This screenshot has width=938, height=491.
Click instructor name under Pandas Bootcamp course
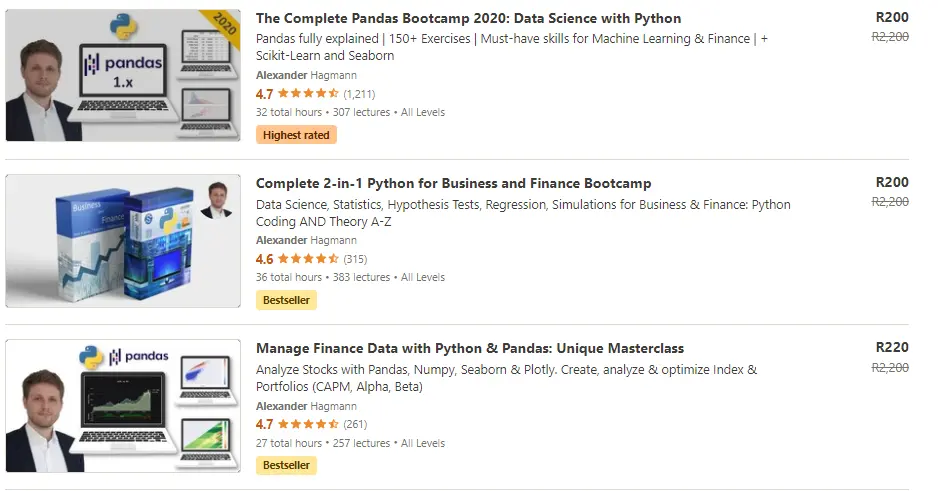pyautogui.click(x=305, y=75)
